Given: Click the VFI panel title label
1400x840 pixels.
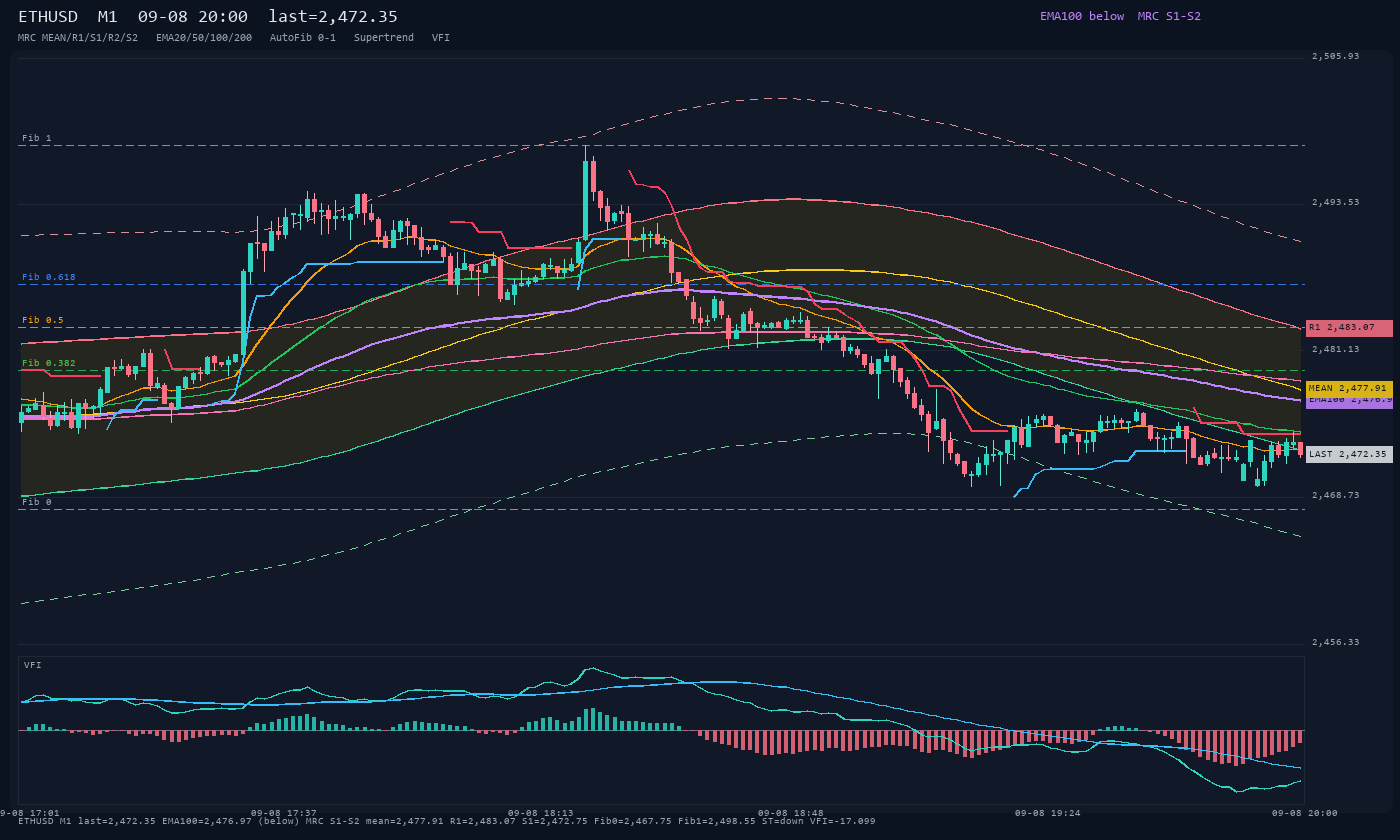Looking at the screenshot, I should coord(33,665).
